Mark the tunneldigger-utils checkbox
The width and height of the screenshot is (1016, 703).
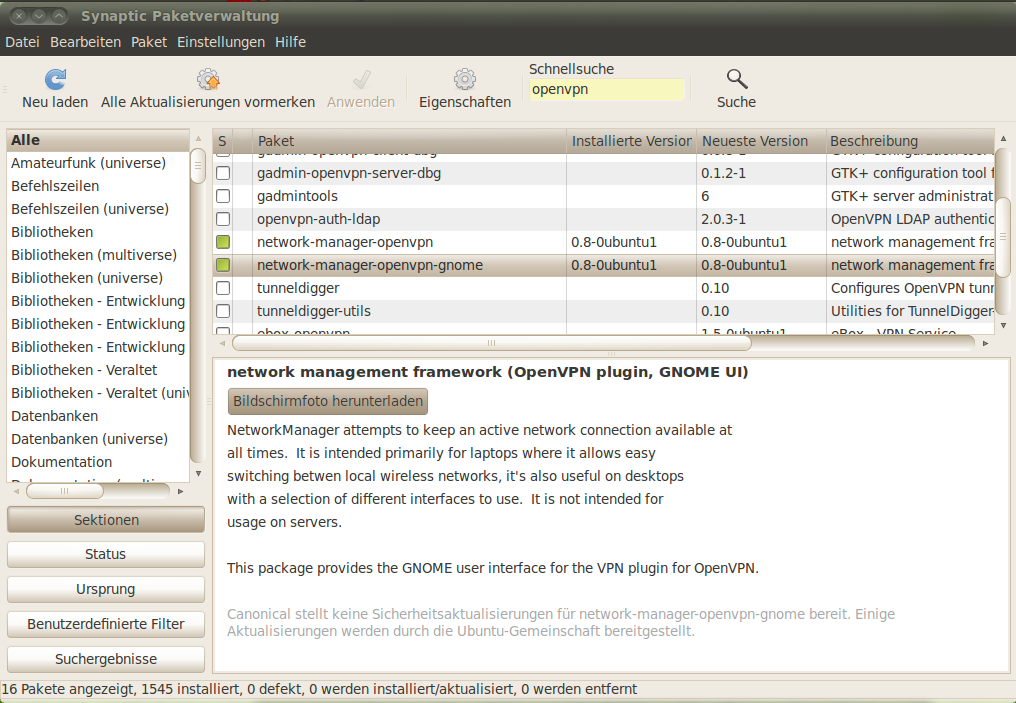223,311
